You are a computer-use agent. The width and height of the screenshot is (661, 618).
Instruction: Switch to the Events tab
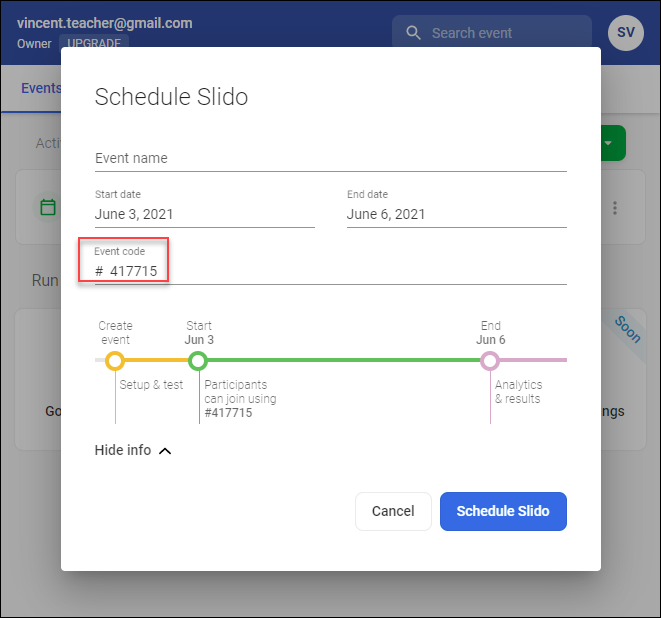click(x=40, y=88)
